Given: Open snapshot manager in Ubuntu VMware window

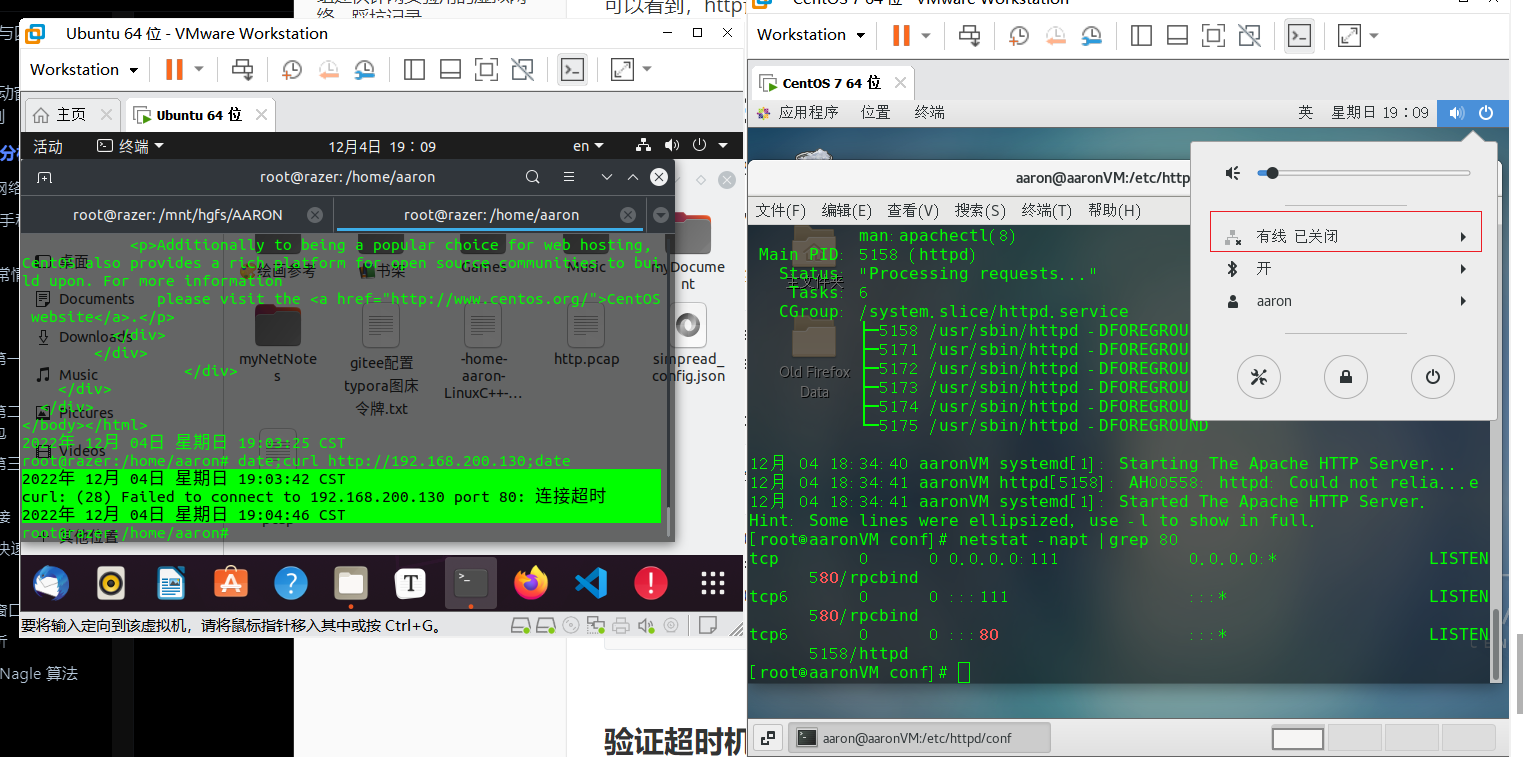Looking at the screenshot, I should click(364, 69).
